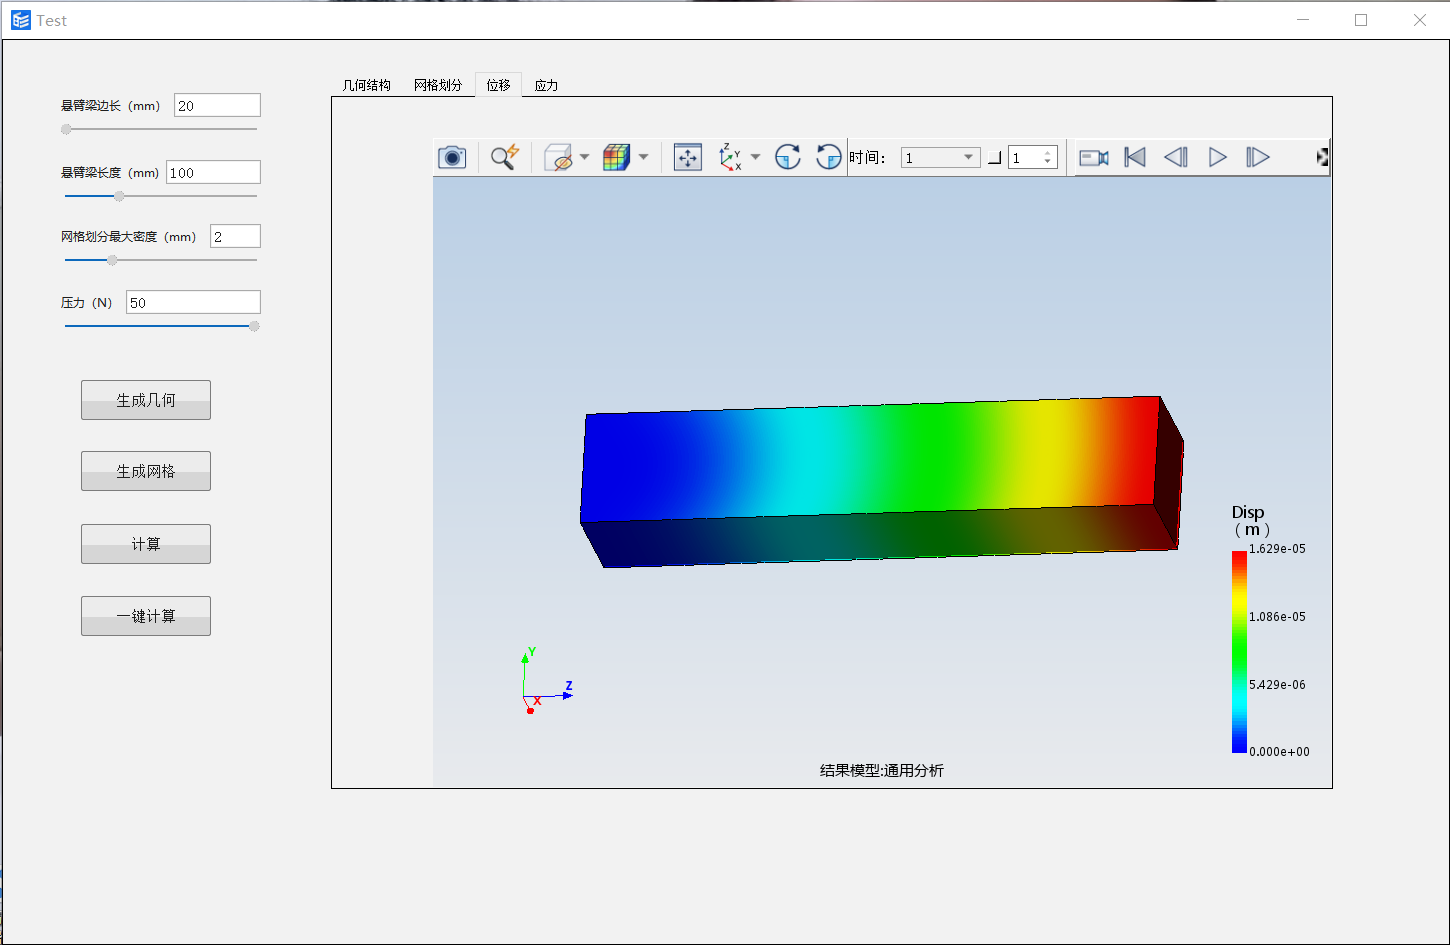Rotate view counterclockwise with toolbar icon
The width and height of the screenshot is (1450, 945).
pos(829,157)
